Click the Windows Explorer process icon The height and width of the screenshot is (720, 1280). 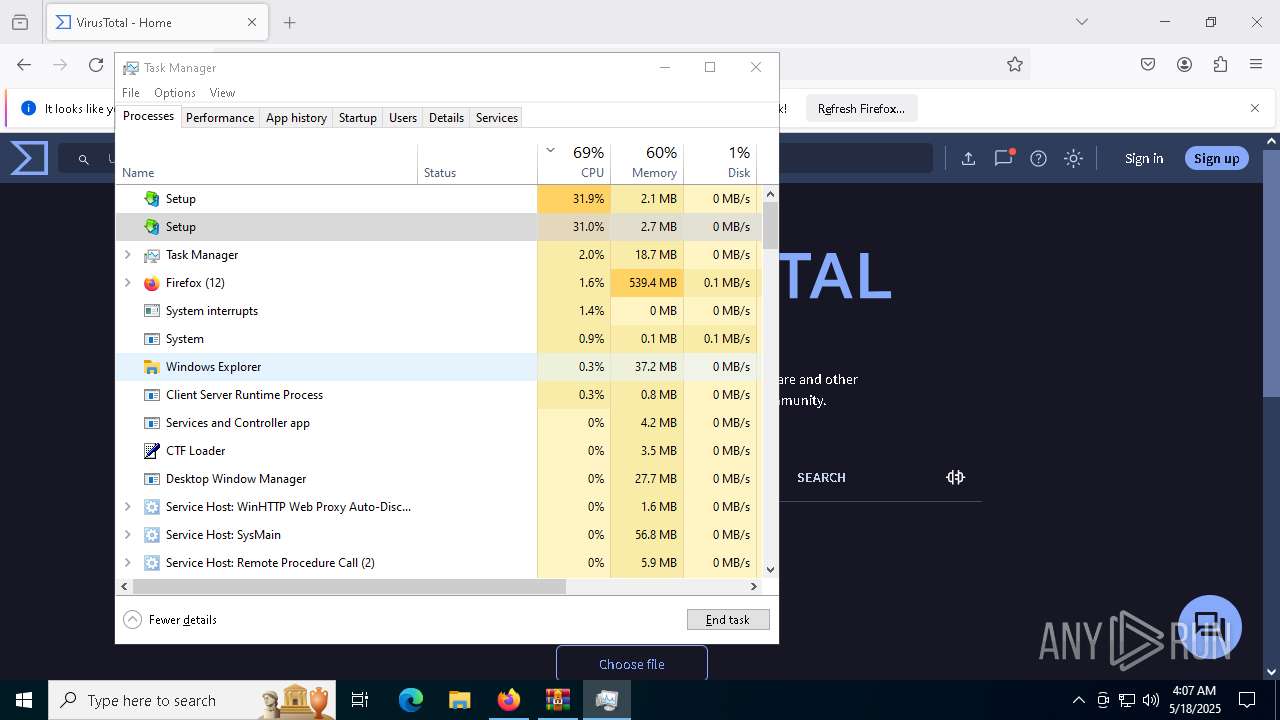(151, 367)
